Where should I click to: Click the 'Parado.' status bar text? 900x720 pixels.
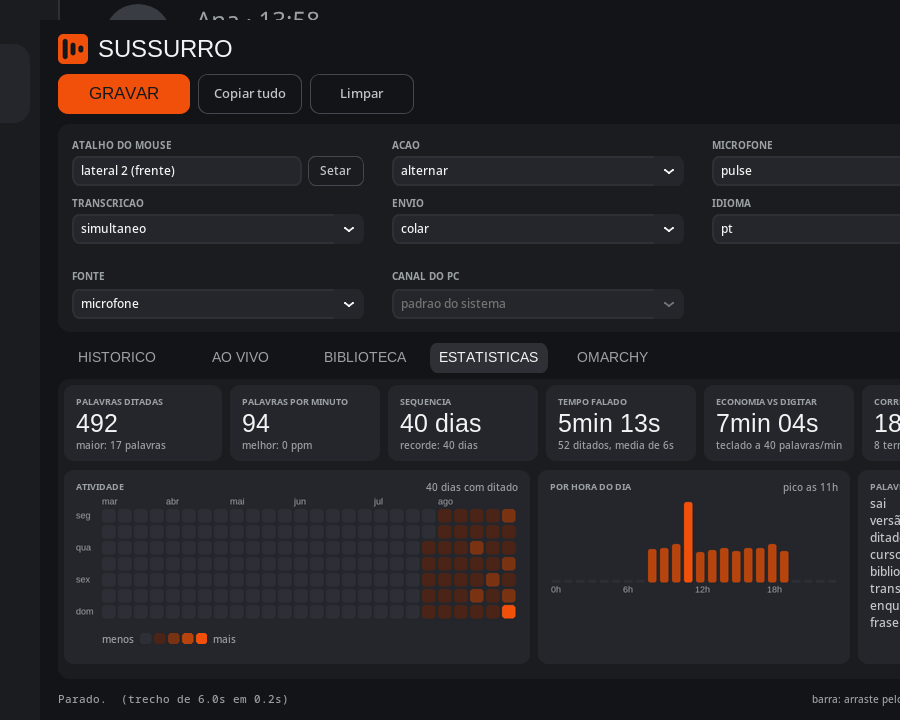pos(82,699)
